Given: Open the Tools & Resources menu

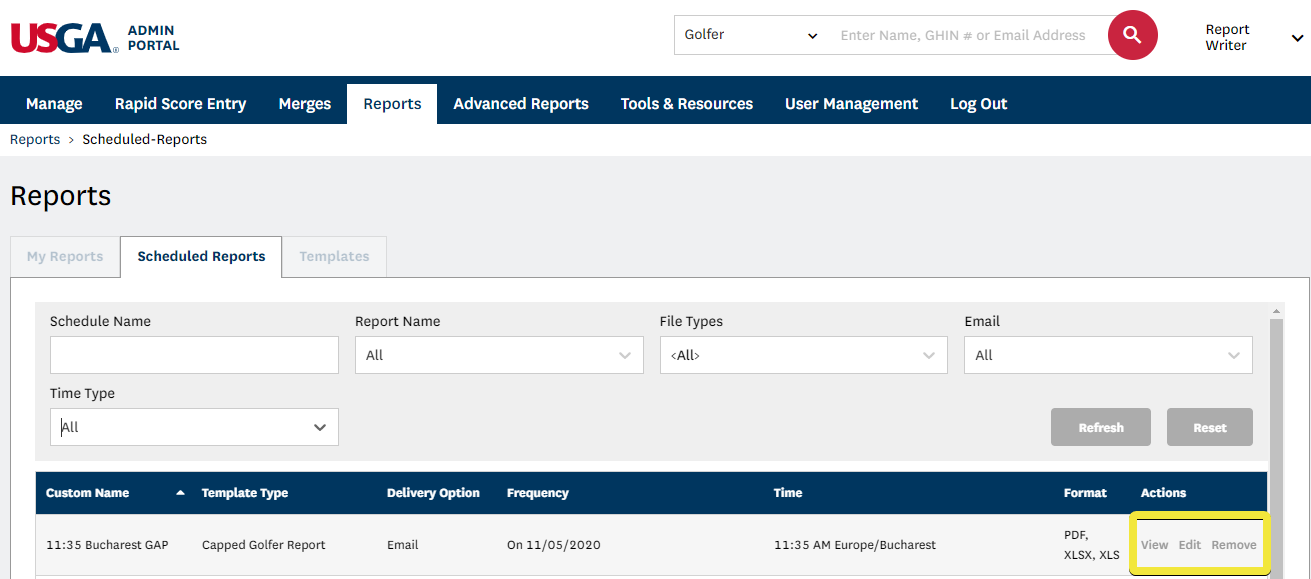Looking at the screenshot, I should pos(686,104).
